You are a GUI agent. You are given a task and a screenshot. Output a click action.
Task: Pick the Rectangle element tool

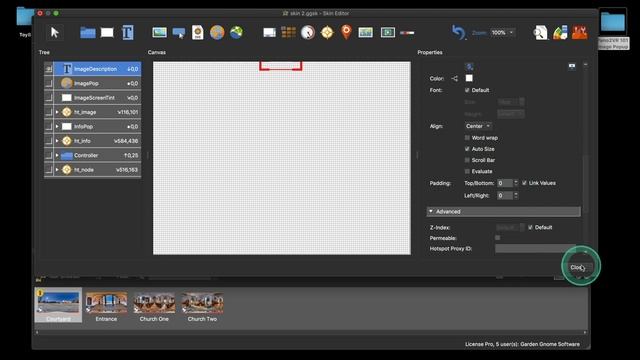107,32
